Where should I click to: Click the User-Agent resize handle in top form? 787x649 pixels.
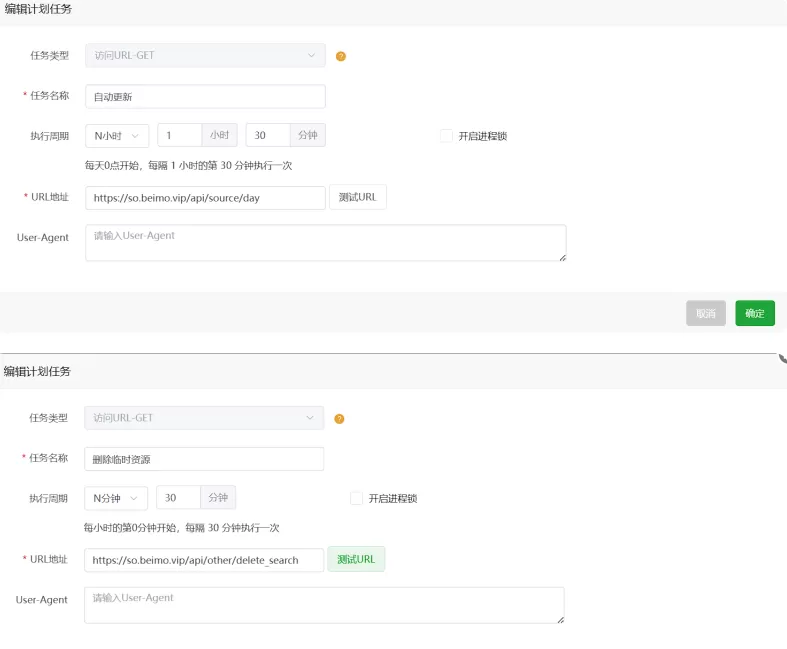(563, 257)
